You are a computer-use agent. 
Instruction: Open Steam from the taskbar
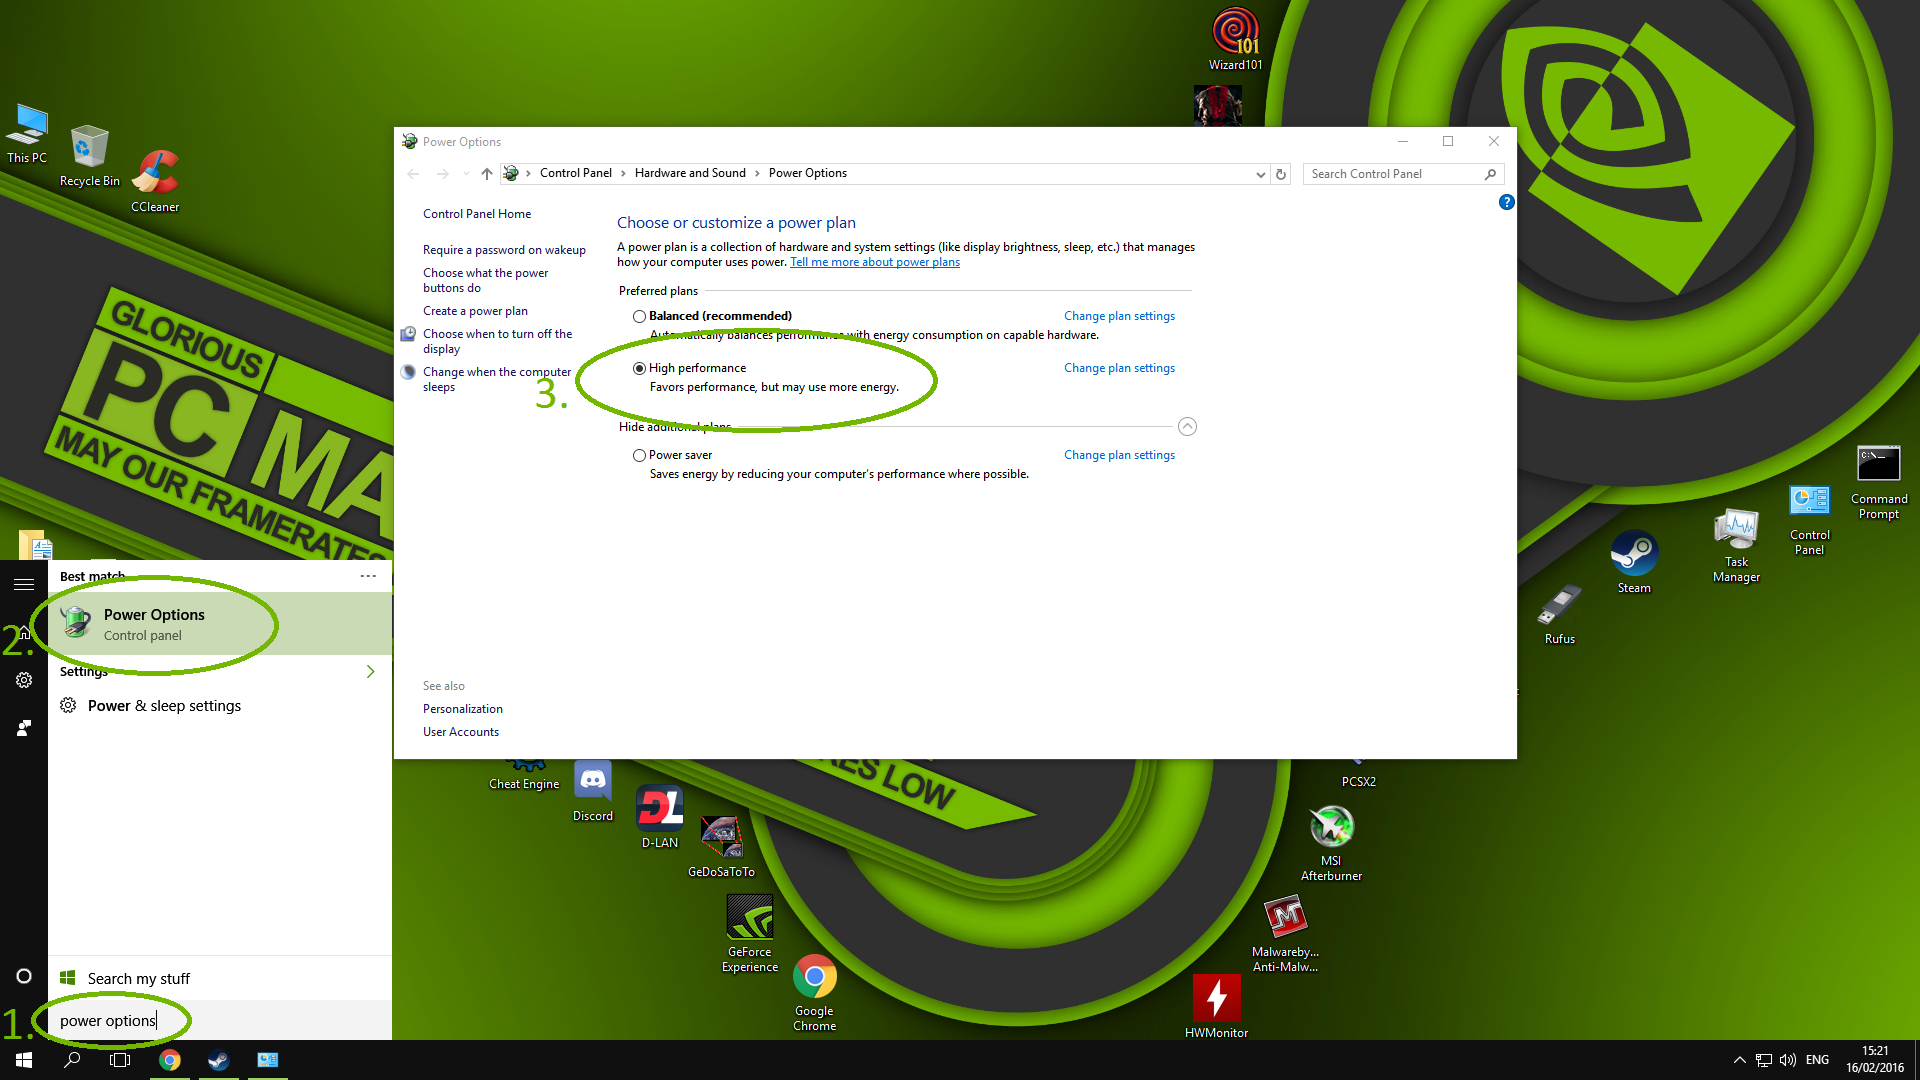click(x=218, y=1060)
